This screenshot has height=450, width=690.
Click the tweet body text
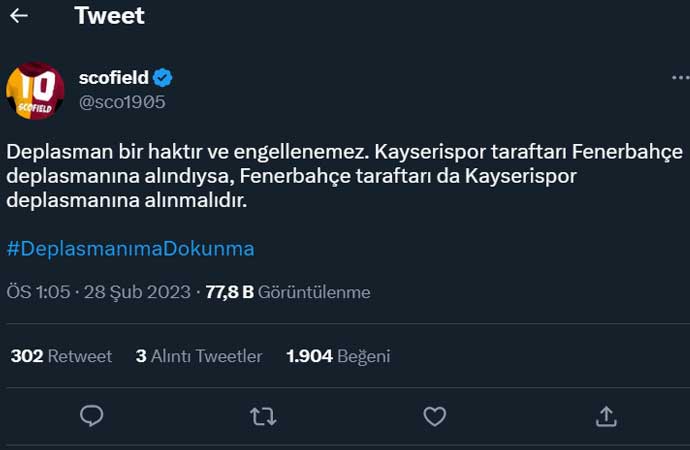coord(344,176)
